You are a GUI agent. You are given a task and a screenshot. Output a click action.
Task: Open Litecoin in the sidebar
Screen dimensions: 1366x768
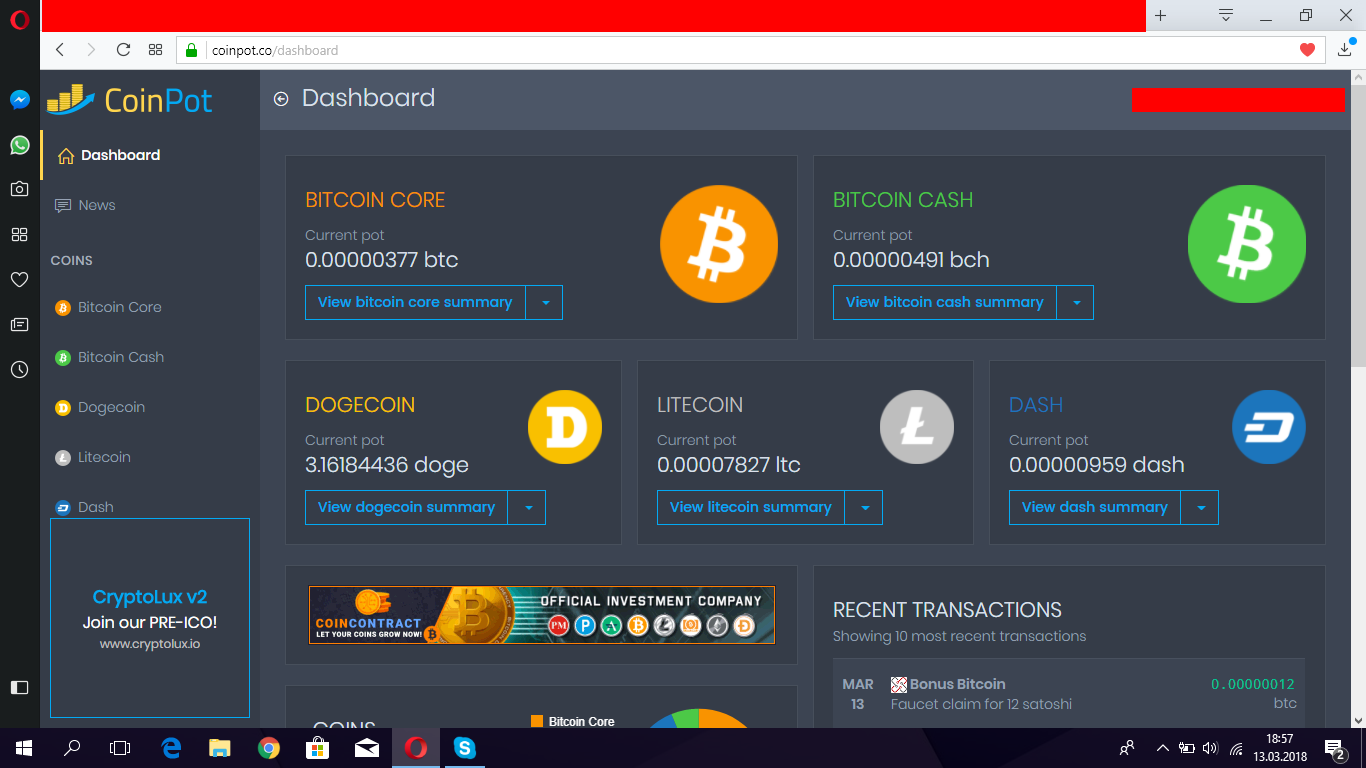point(150,457)
